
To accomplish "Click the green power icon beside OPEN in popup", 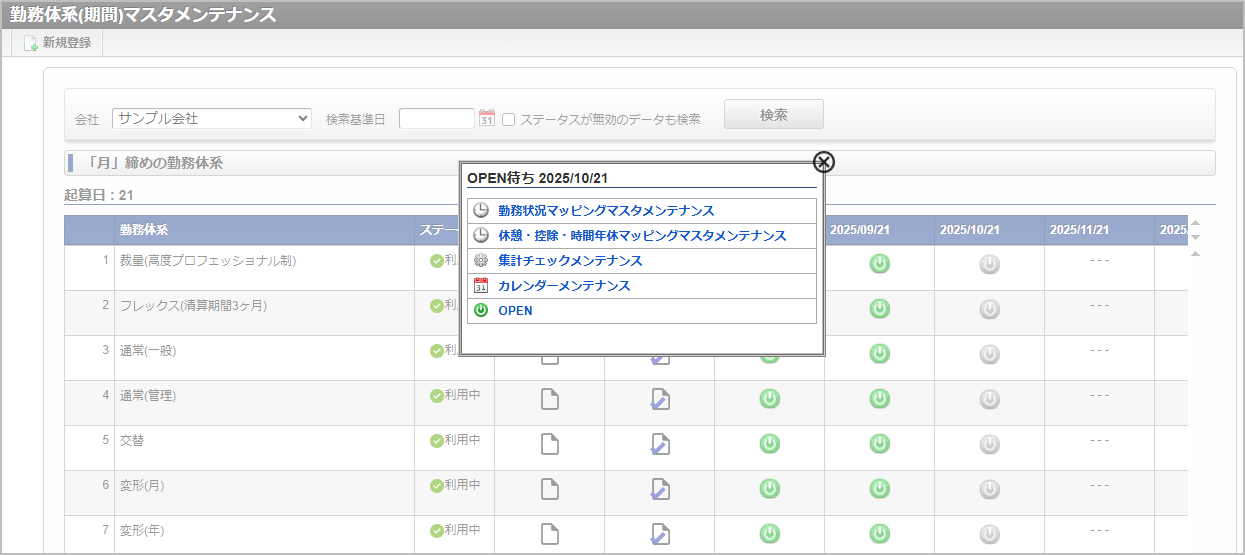I will click(481, 310).
